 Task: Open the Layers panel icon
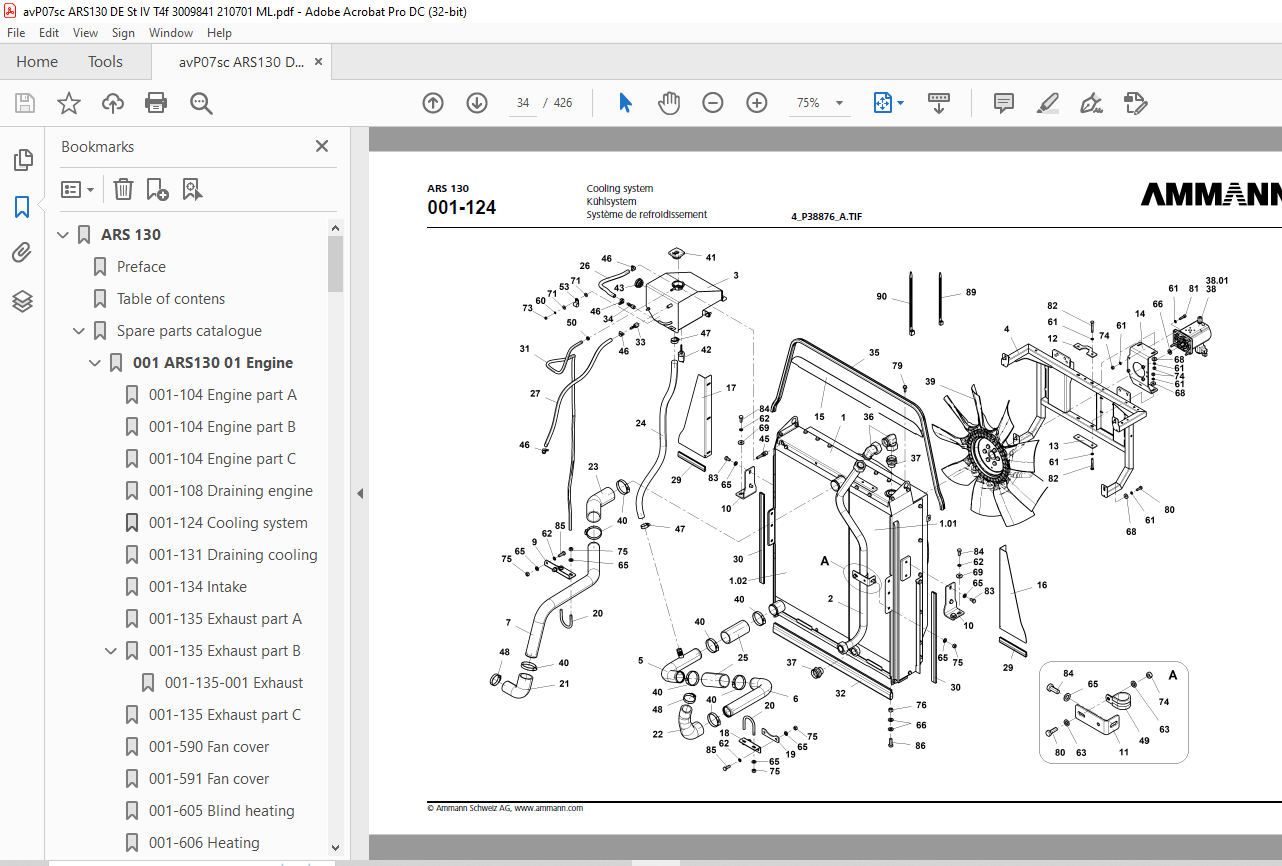22,301
